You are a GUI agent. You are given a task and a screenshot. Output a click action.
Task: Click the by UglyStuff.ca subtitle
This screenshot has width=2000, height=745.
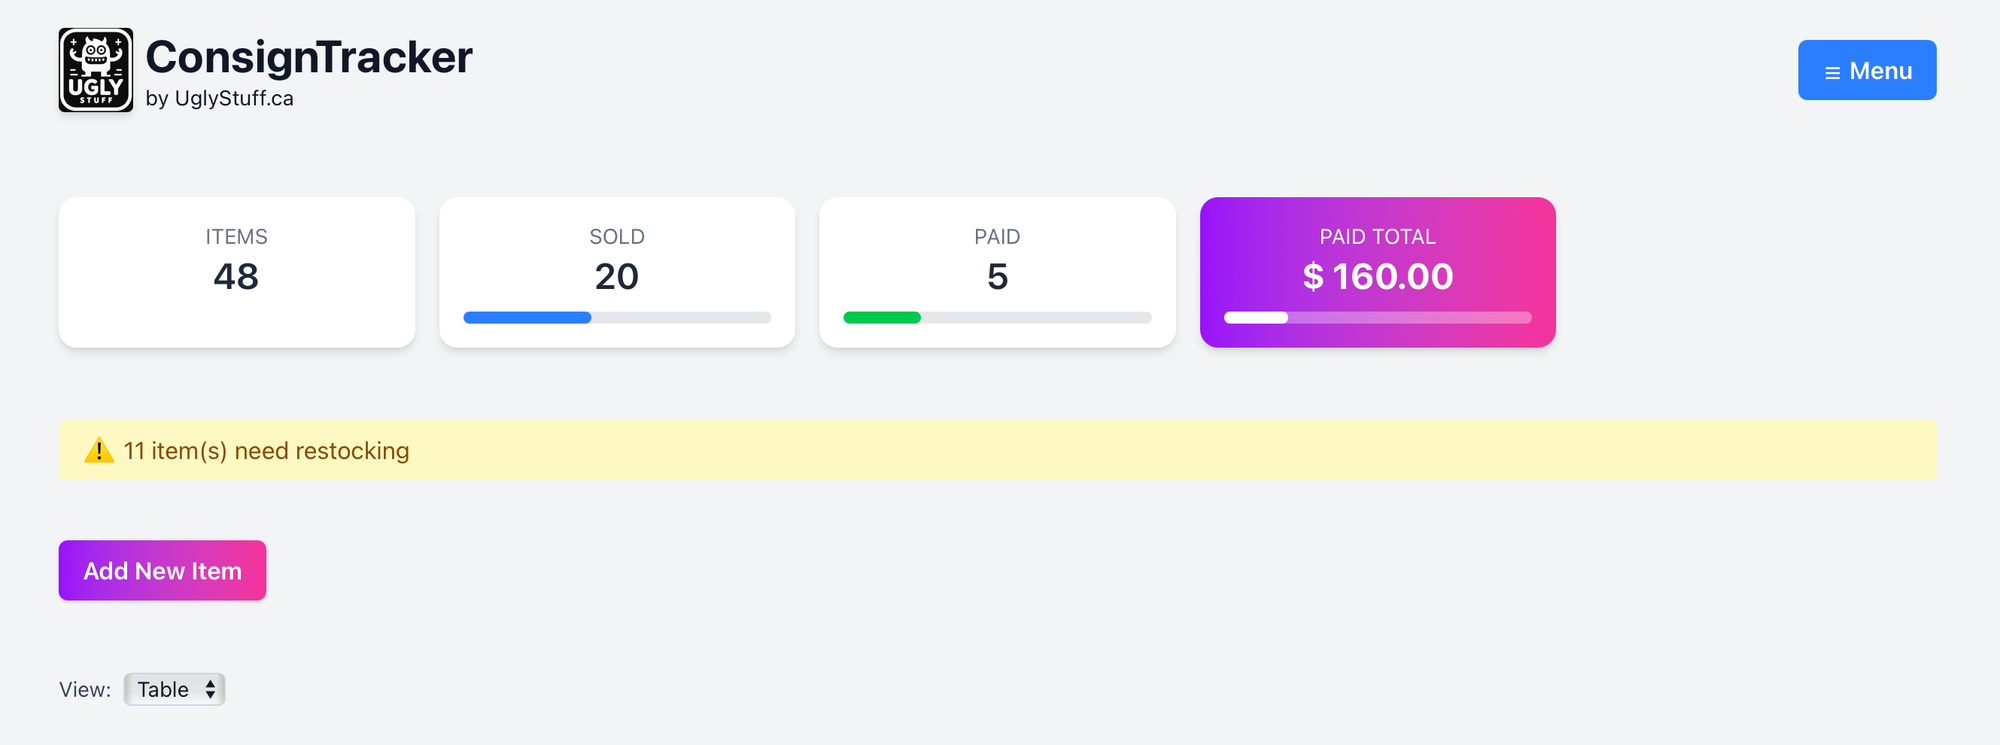click(x=219, y=98)
